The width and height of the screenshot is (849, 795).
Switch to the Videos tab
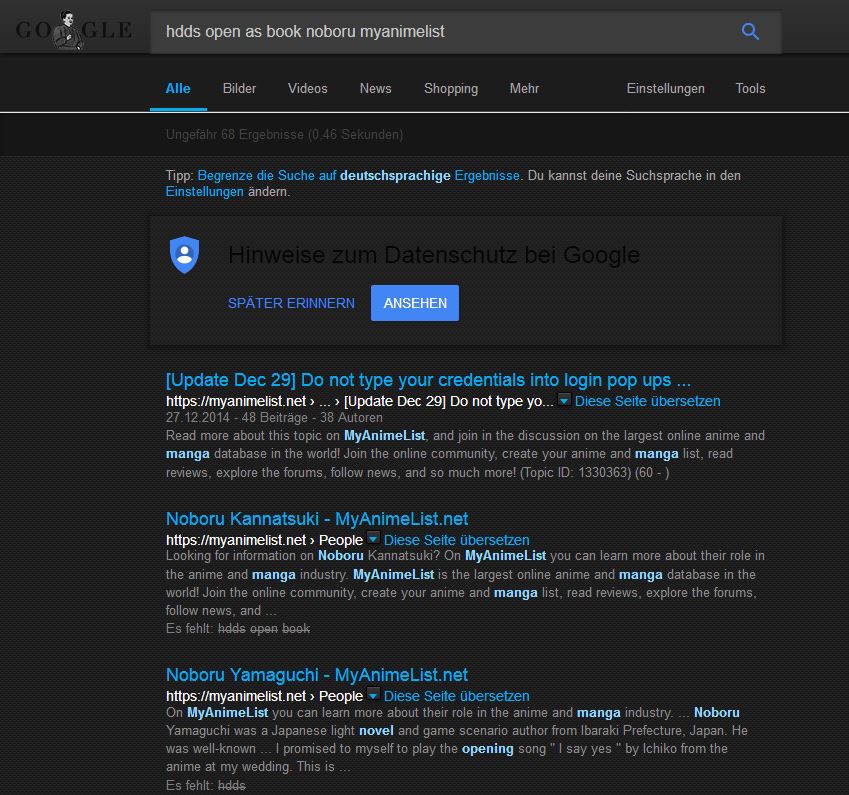point(307,88)
